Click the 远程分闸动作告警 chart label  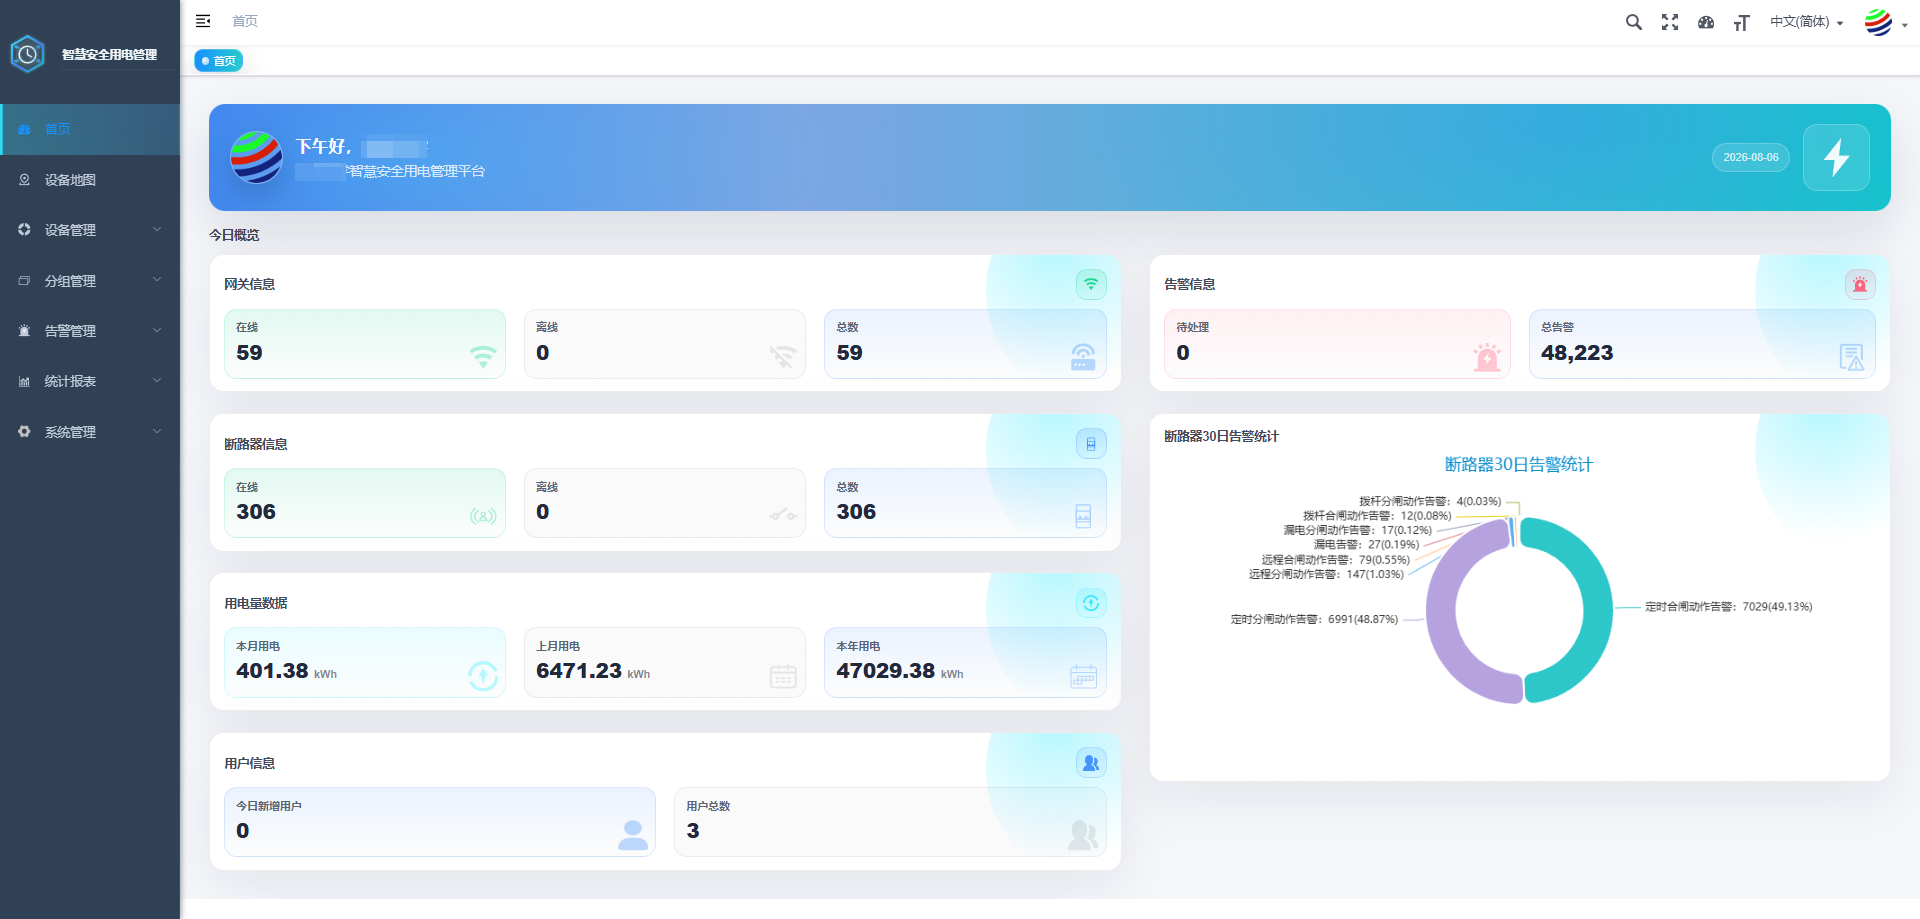(1326, 575)
